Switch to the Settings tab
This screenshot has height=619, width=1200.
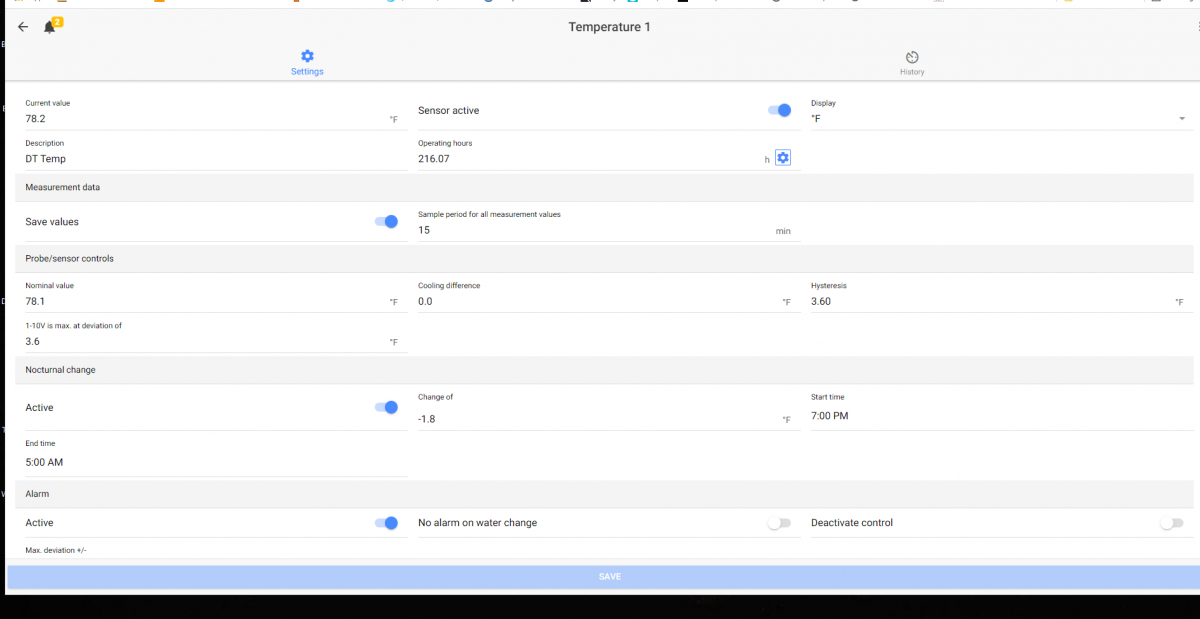(307, 63)
